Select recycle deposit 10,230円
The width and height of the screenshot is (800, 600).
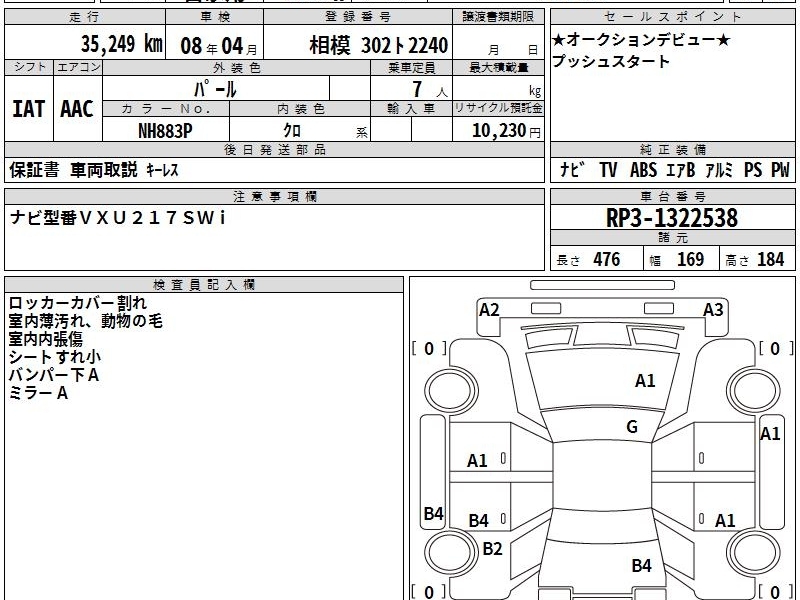coord(506,131)
